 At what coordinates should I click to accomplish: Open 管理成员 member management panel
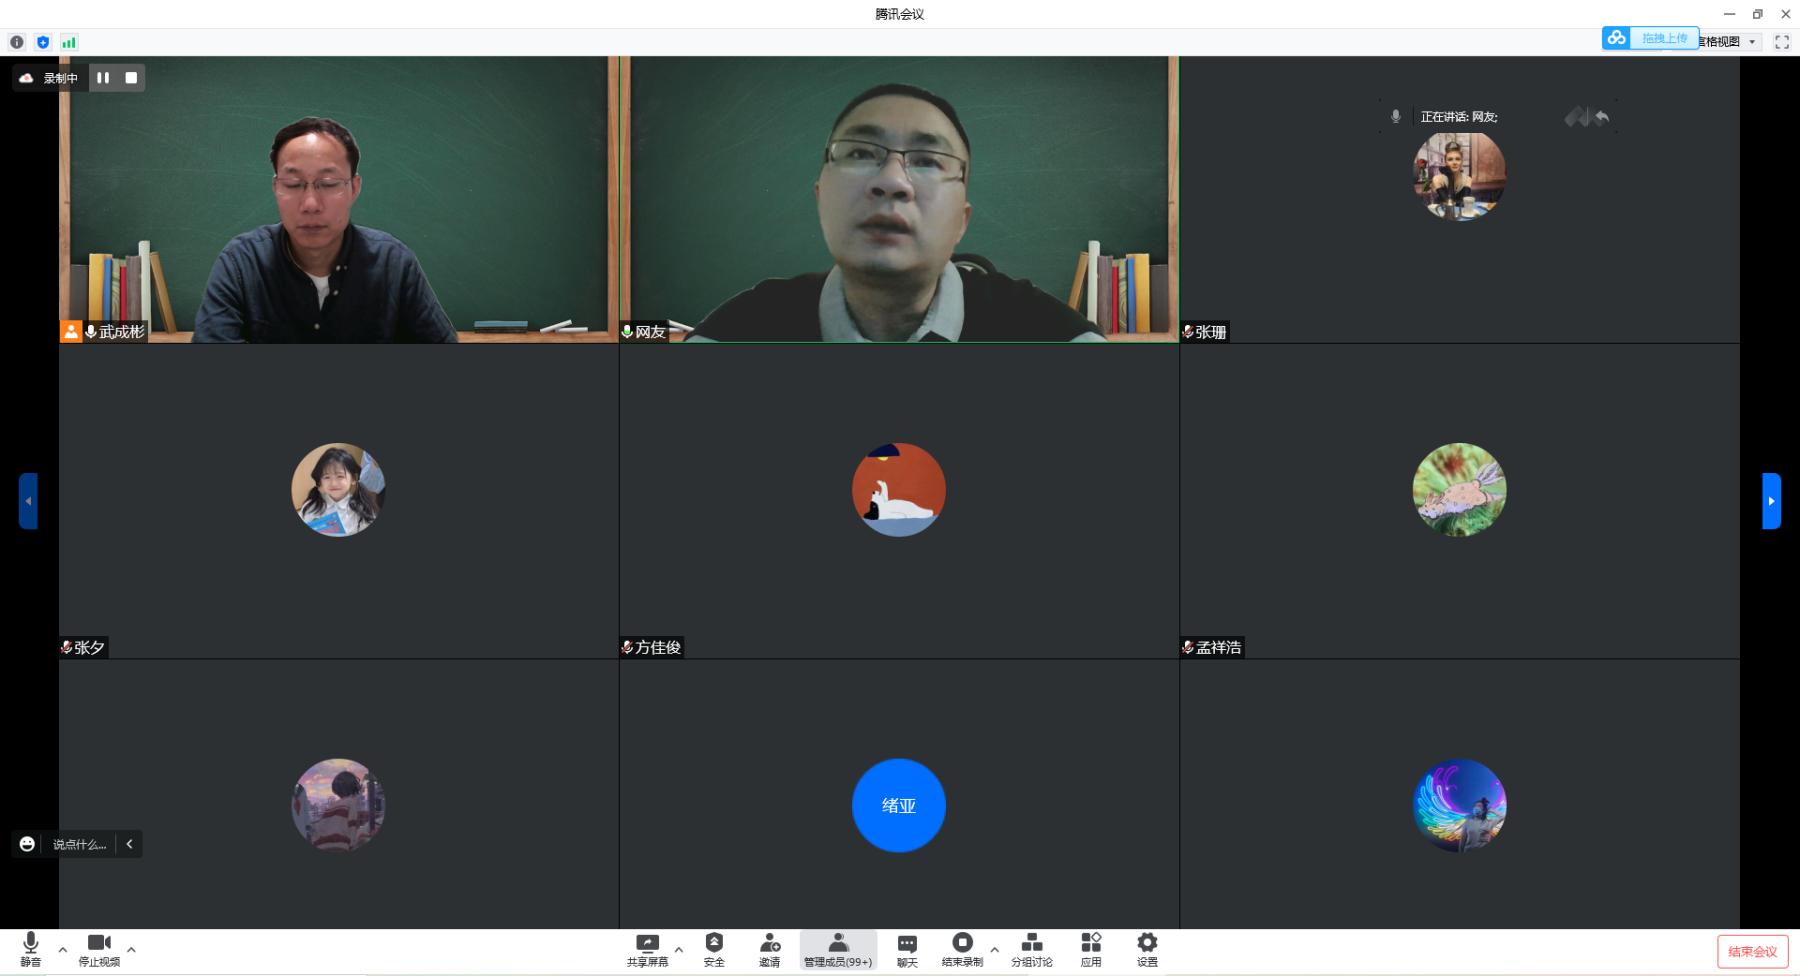pos(838,949)
